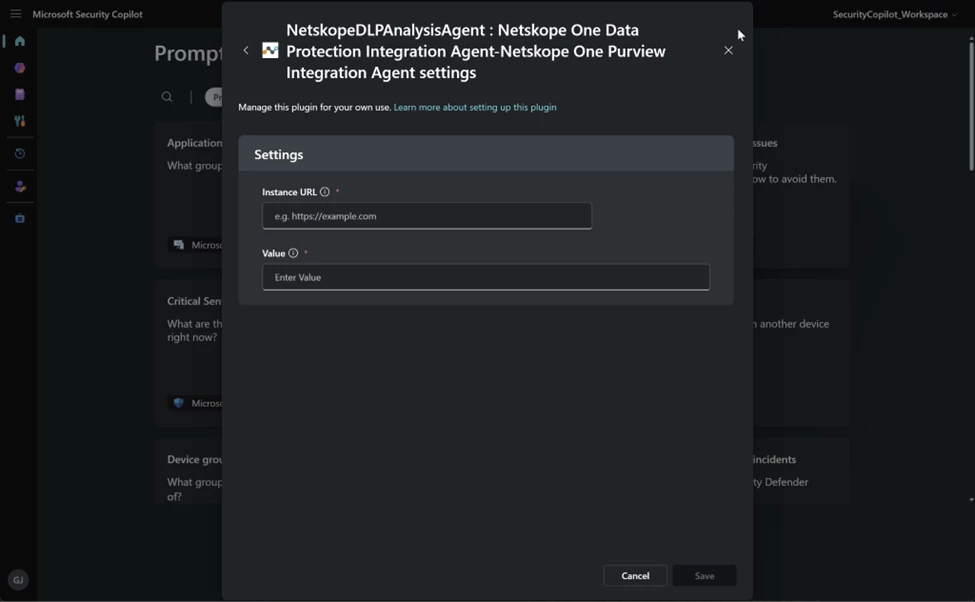The image size is (975, 602).
Task: Click the Cancel button
Action: click(635, 576)
